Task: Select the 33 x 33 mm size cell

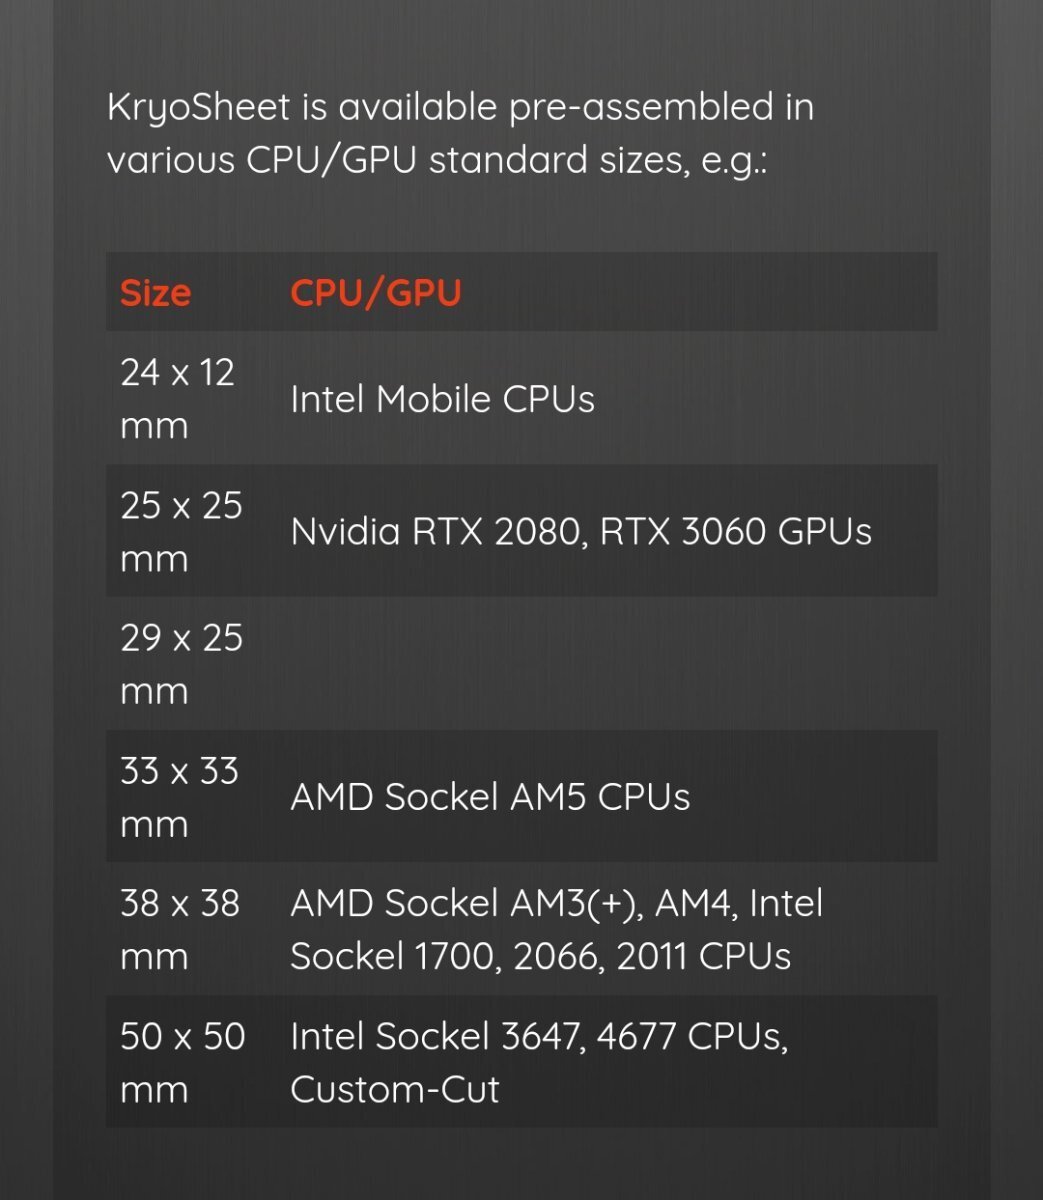Action: [x=179, y=797]
